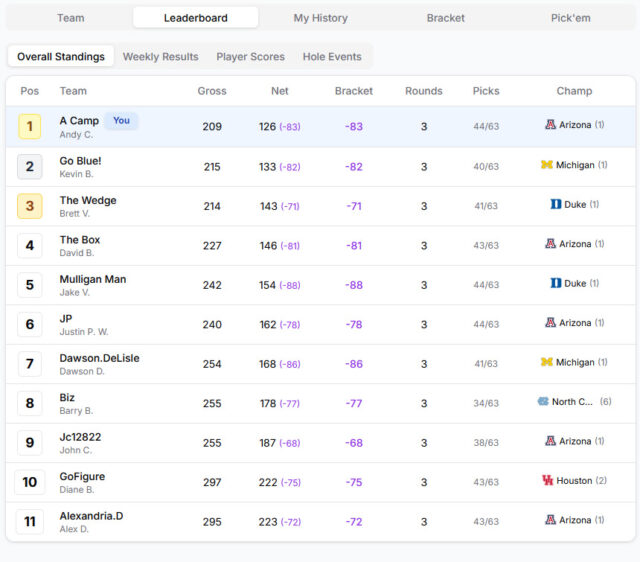Click the Team column header
Screen dimensions: 640x562
point(73,91)
